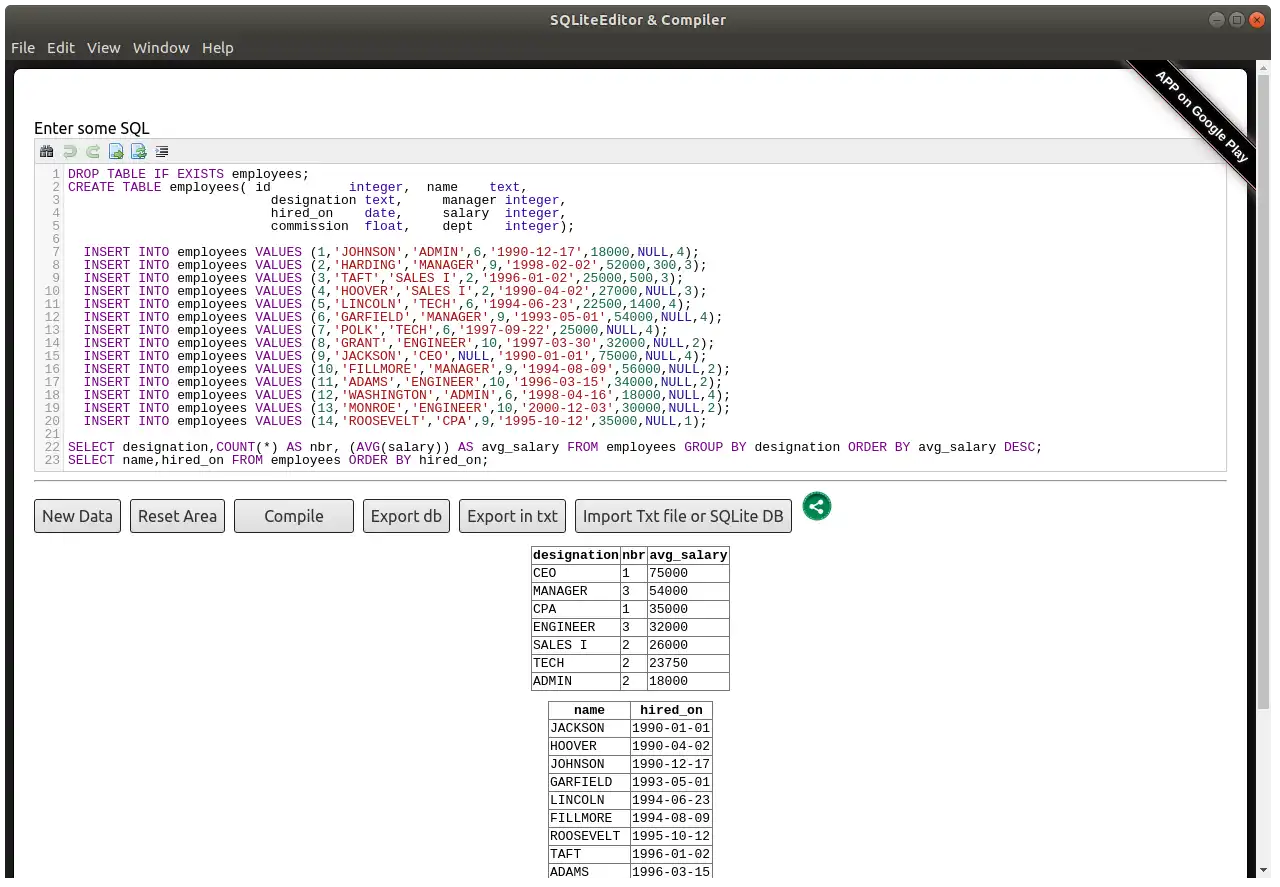The image size is (1280, 887).
Task: Click the avg_salary column header
Action: tap(688, 555)
